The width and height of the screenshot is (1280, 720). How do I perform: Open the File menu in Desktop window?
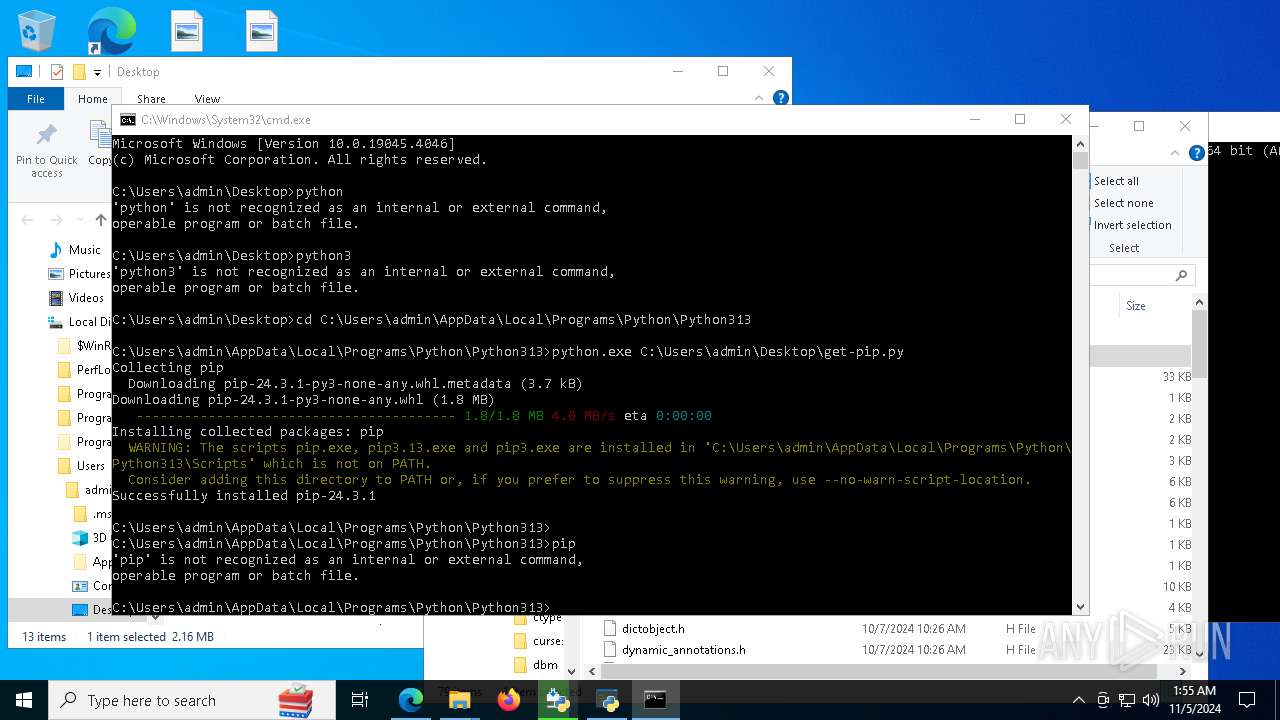pos(36,99)
